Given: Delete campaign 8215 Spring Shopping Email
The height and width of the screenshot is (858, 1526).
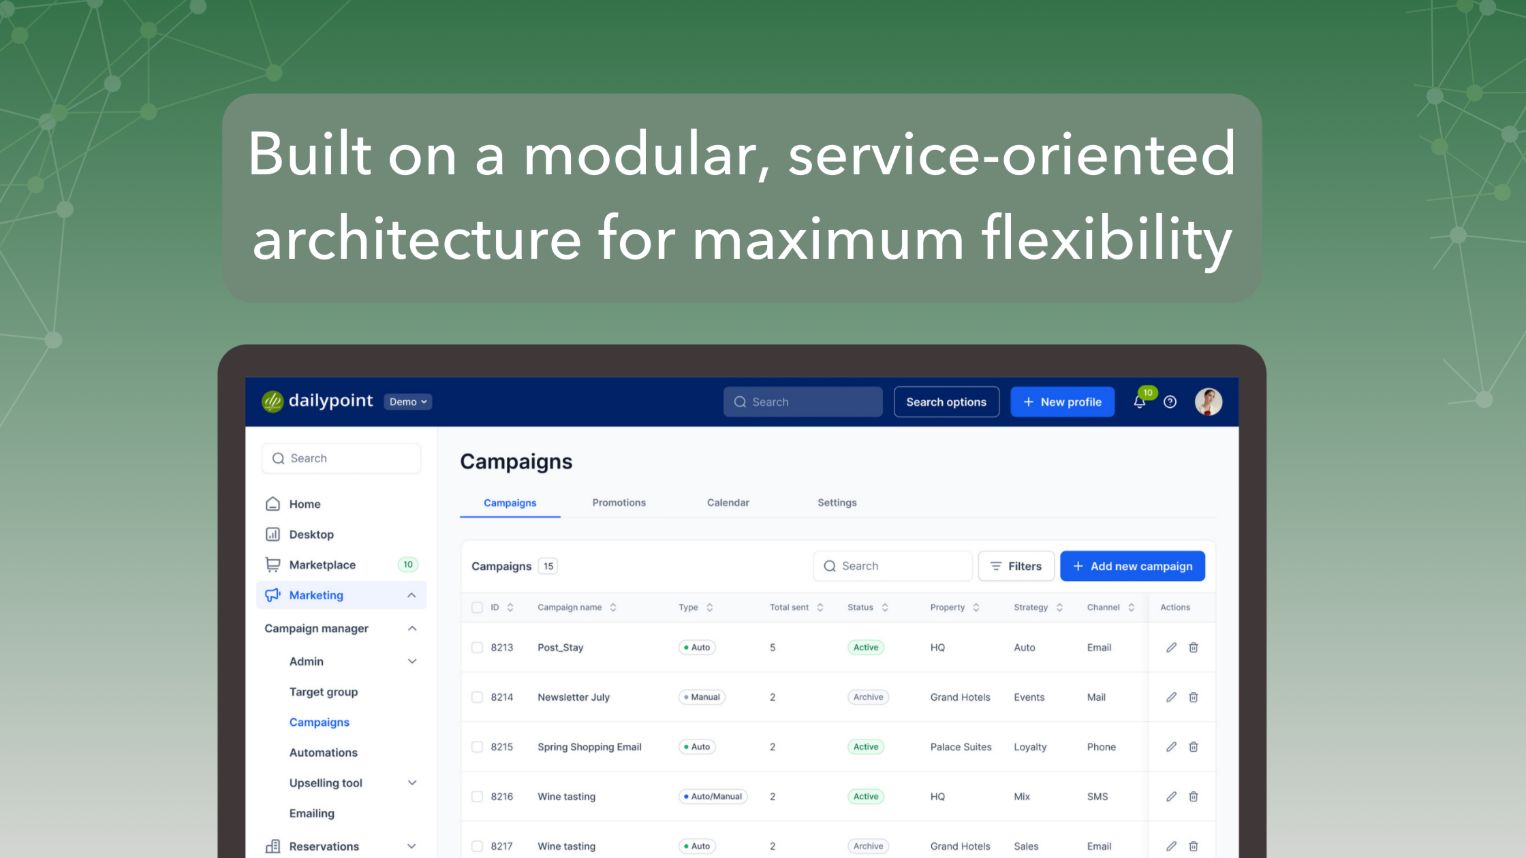Looking at the screenshot, I should click(x=1193, y=747).
